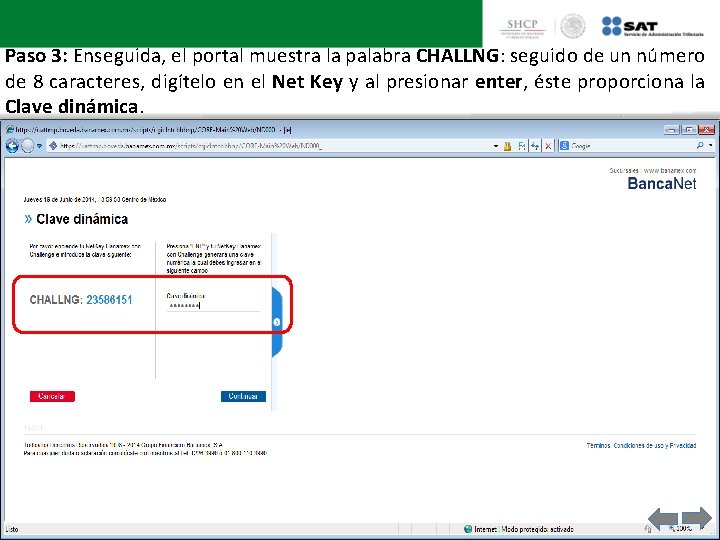
Task: Go to the next slide with the right grey arrow
Action: [697, 518]
